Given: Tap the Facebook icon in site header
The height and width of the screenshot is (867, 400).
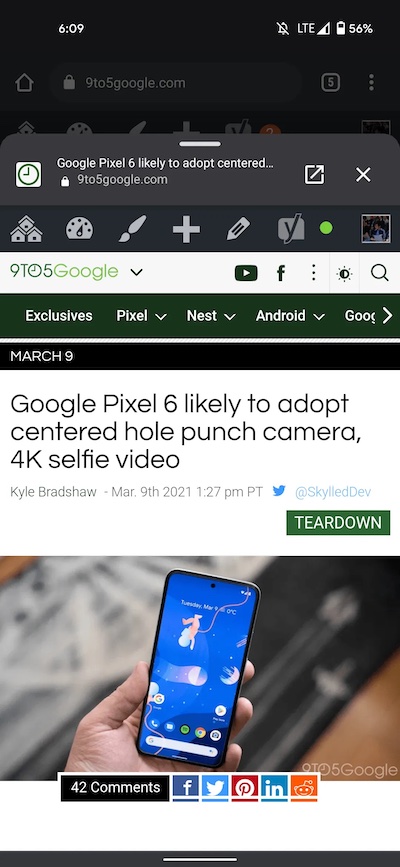Looking at the screenshot, I should tap(280, 273).
